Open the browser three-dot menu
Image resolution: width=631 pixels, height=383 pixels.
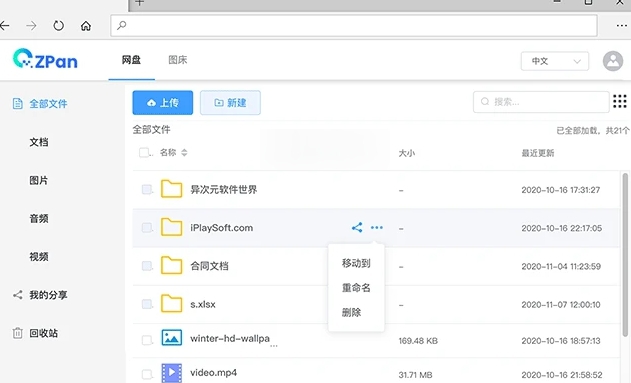point(621,26)
